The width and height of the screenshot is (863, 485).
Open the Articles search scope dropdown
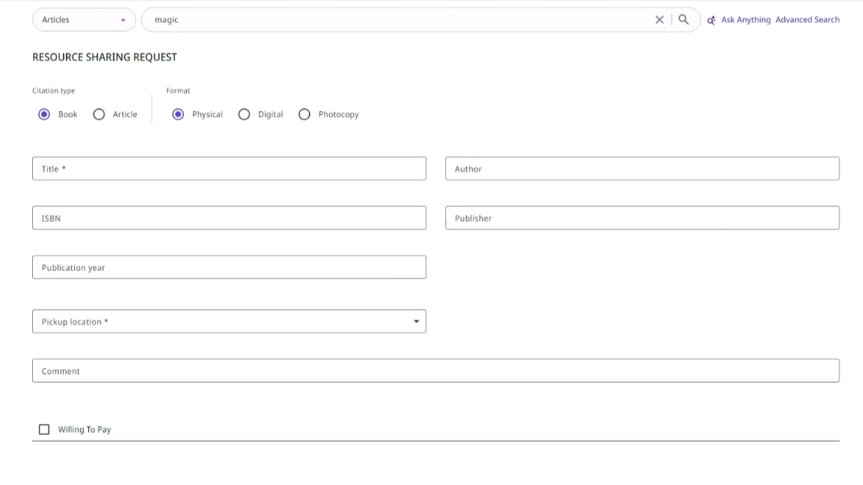pyautogui.click(x=84, y=20)
